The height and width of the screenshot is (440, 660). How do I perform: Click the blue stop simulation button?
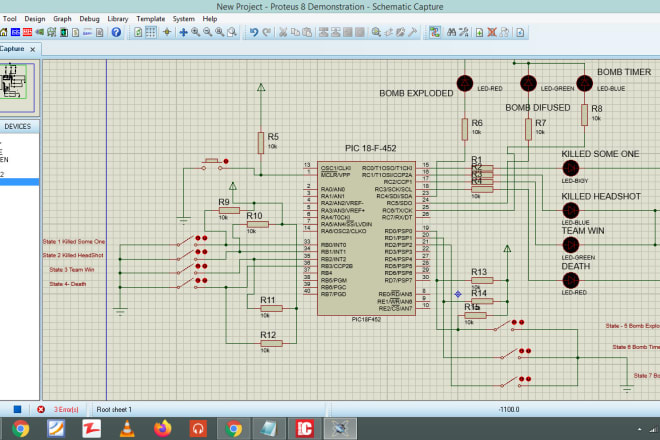(x=17, y=409)
